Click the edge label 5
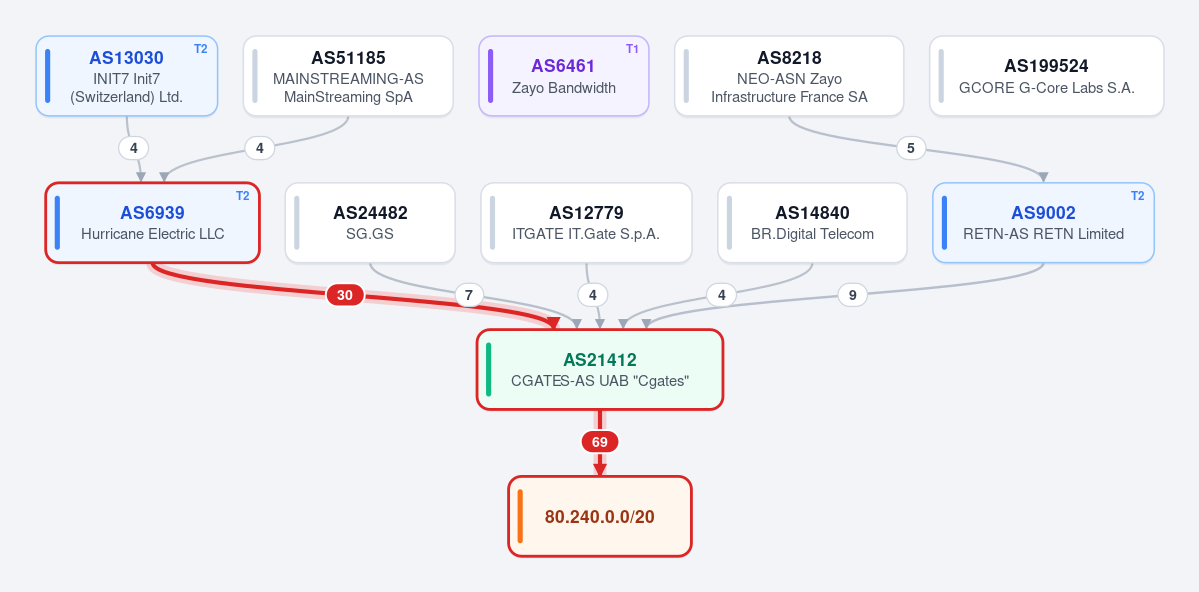1199x592 pixels. 911,148
